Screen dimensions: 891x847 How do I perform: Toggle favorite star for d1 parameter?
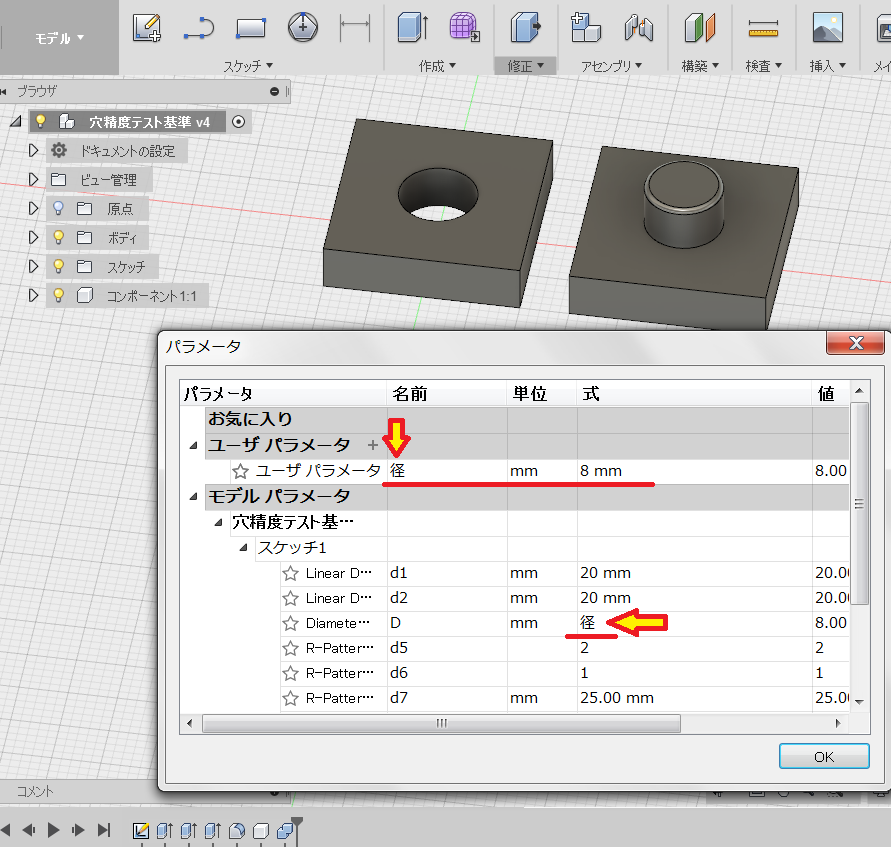coord(290,573)
